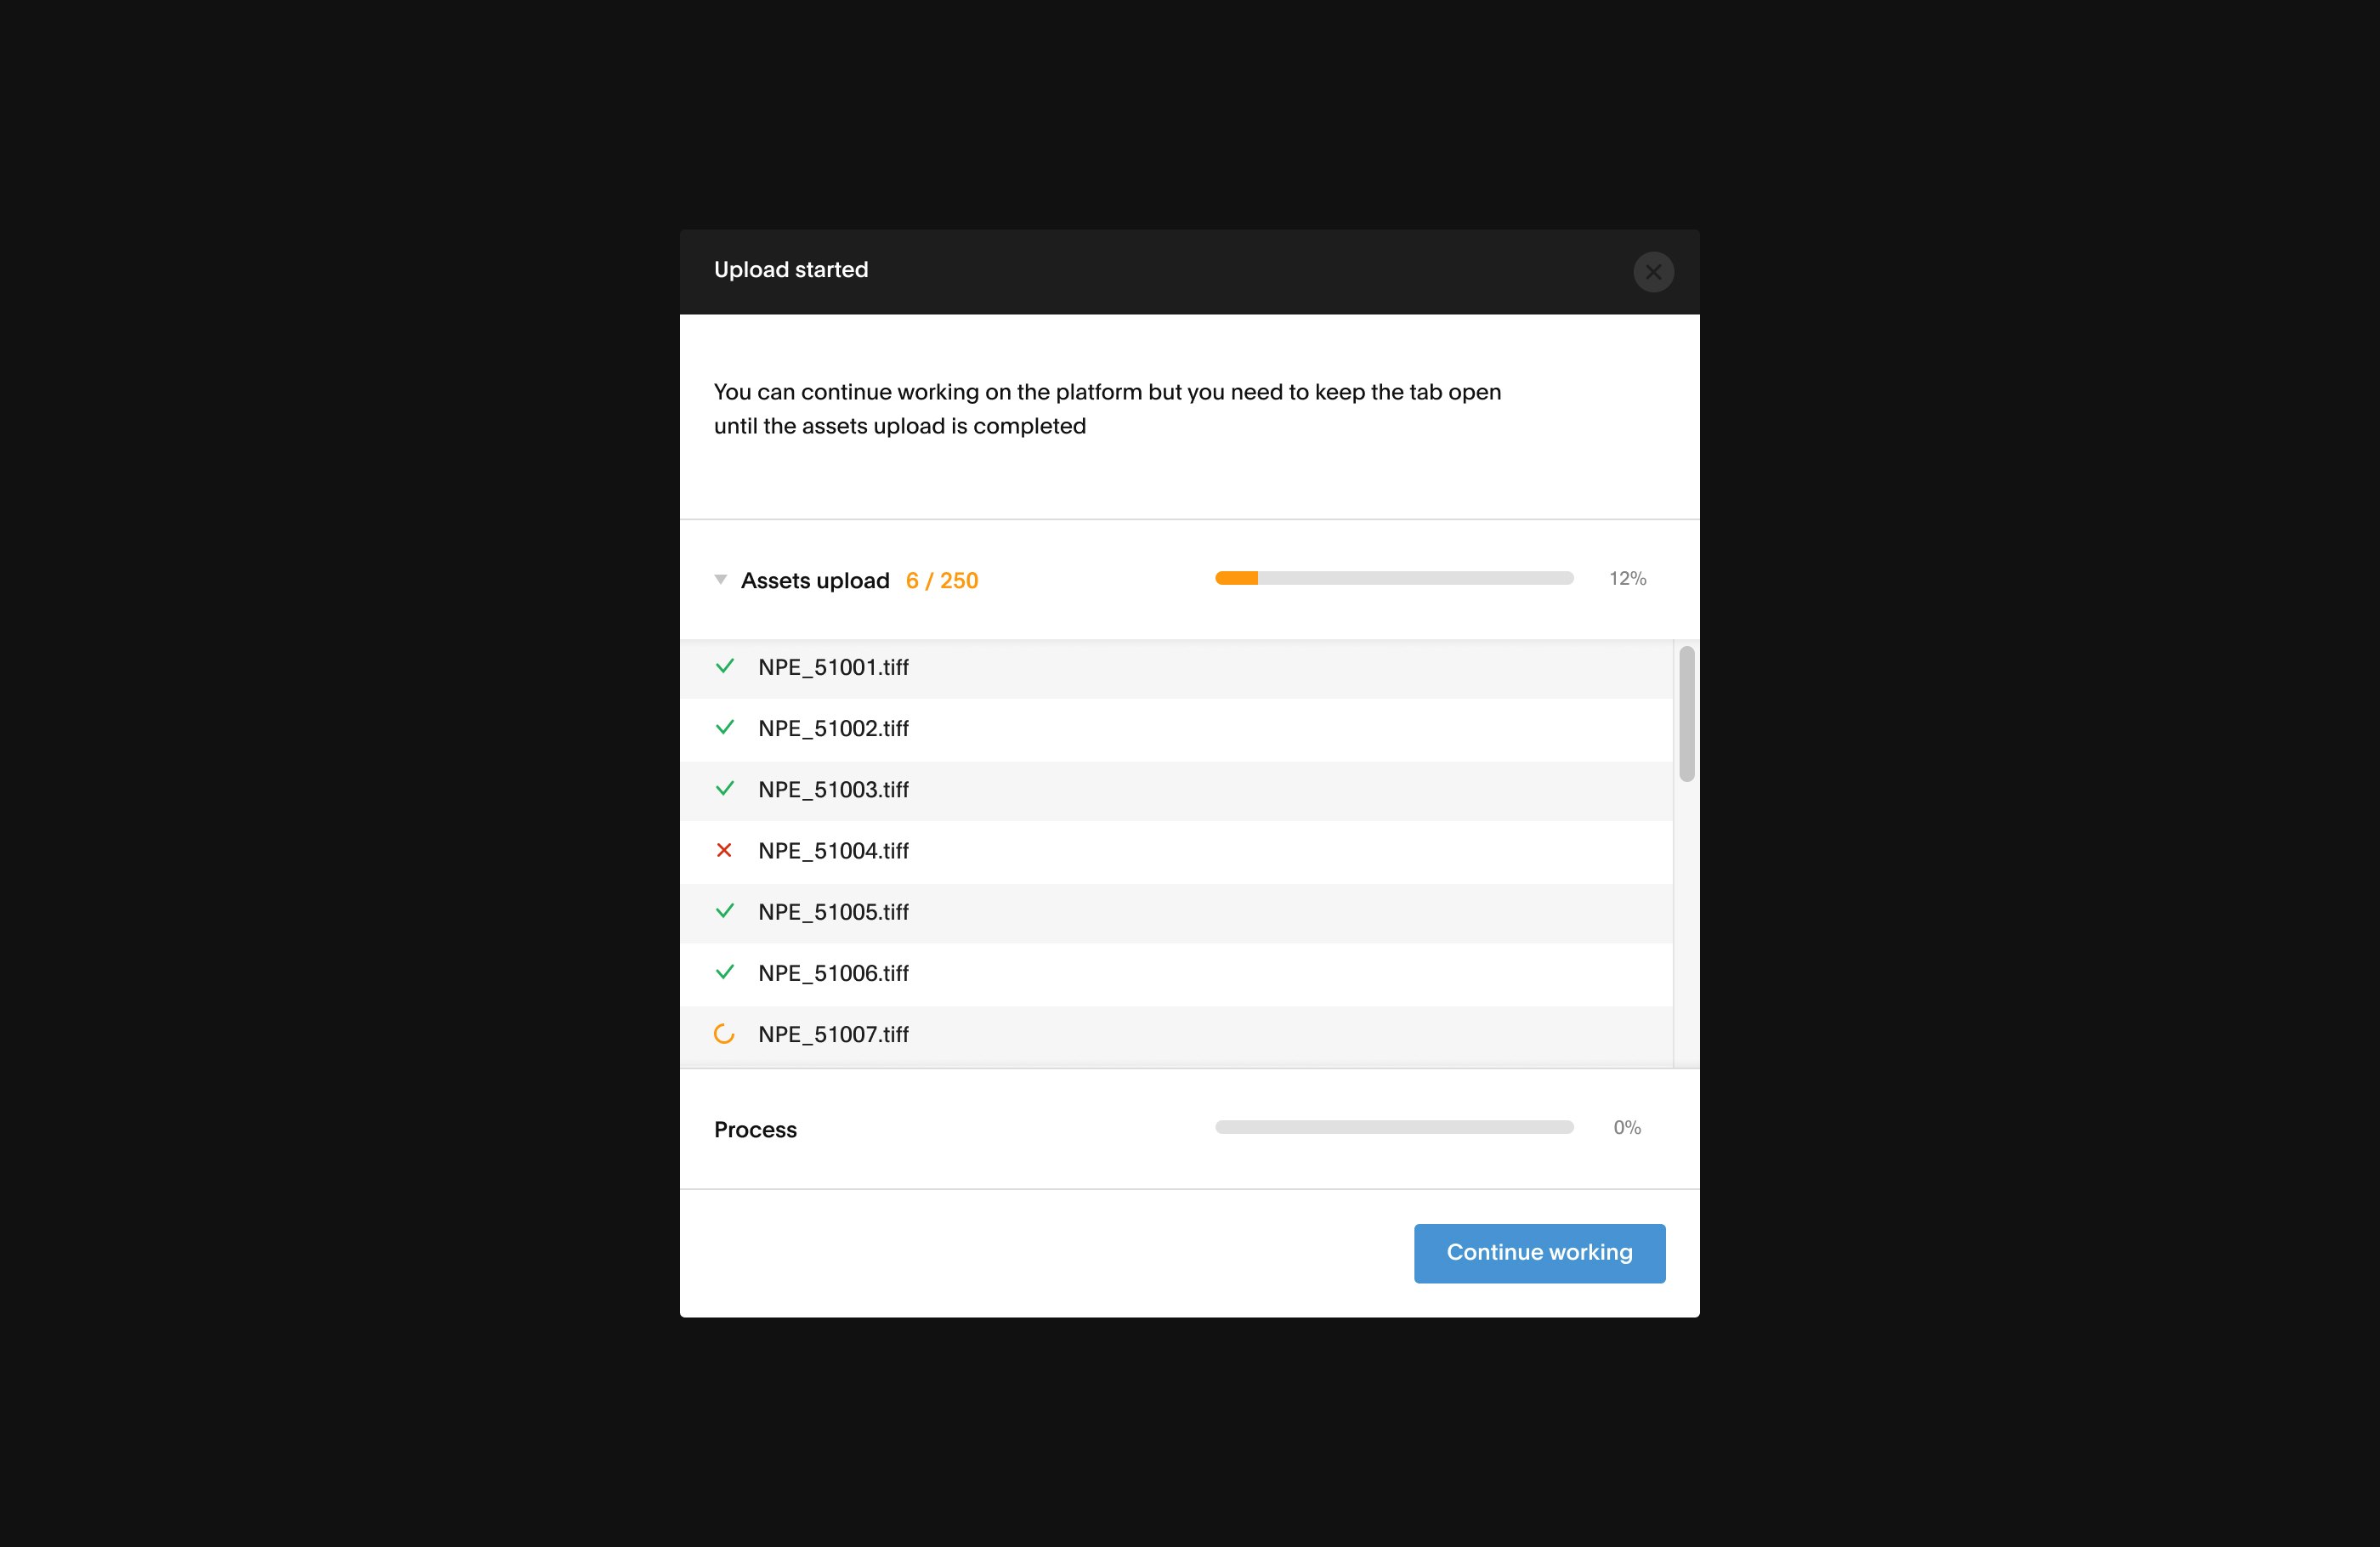Click the 12% upload percentage text
The height and width of the screenshot is (1547, 2380).
(x=1627, y=579)
